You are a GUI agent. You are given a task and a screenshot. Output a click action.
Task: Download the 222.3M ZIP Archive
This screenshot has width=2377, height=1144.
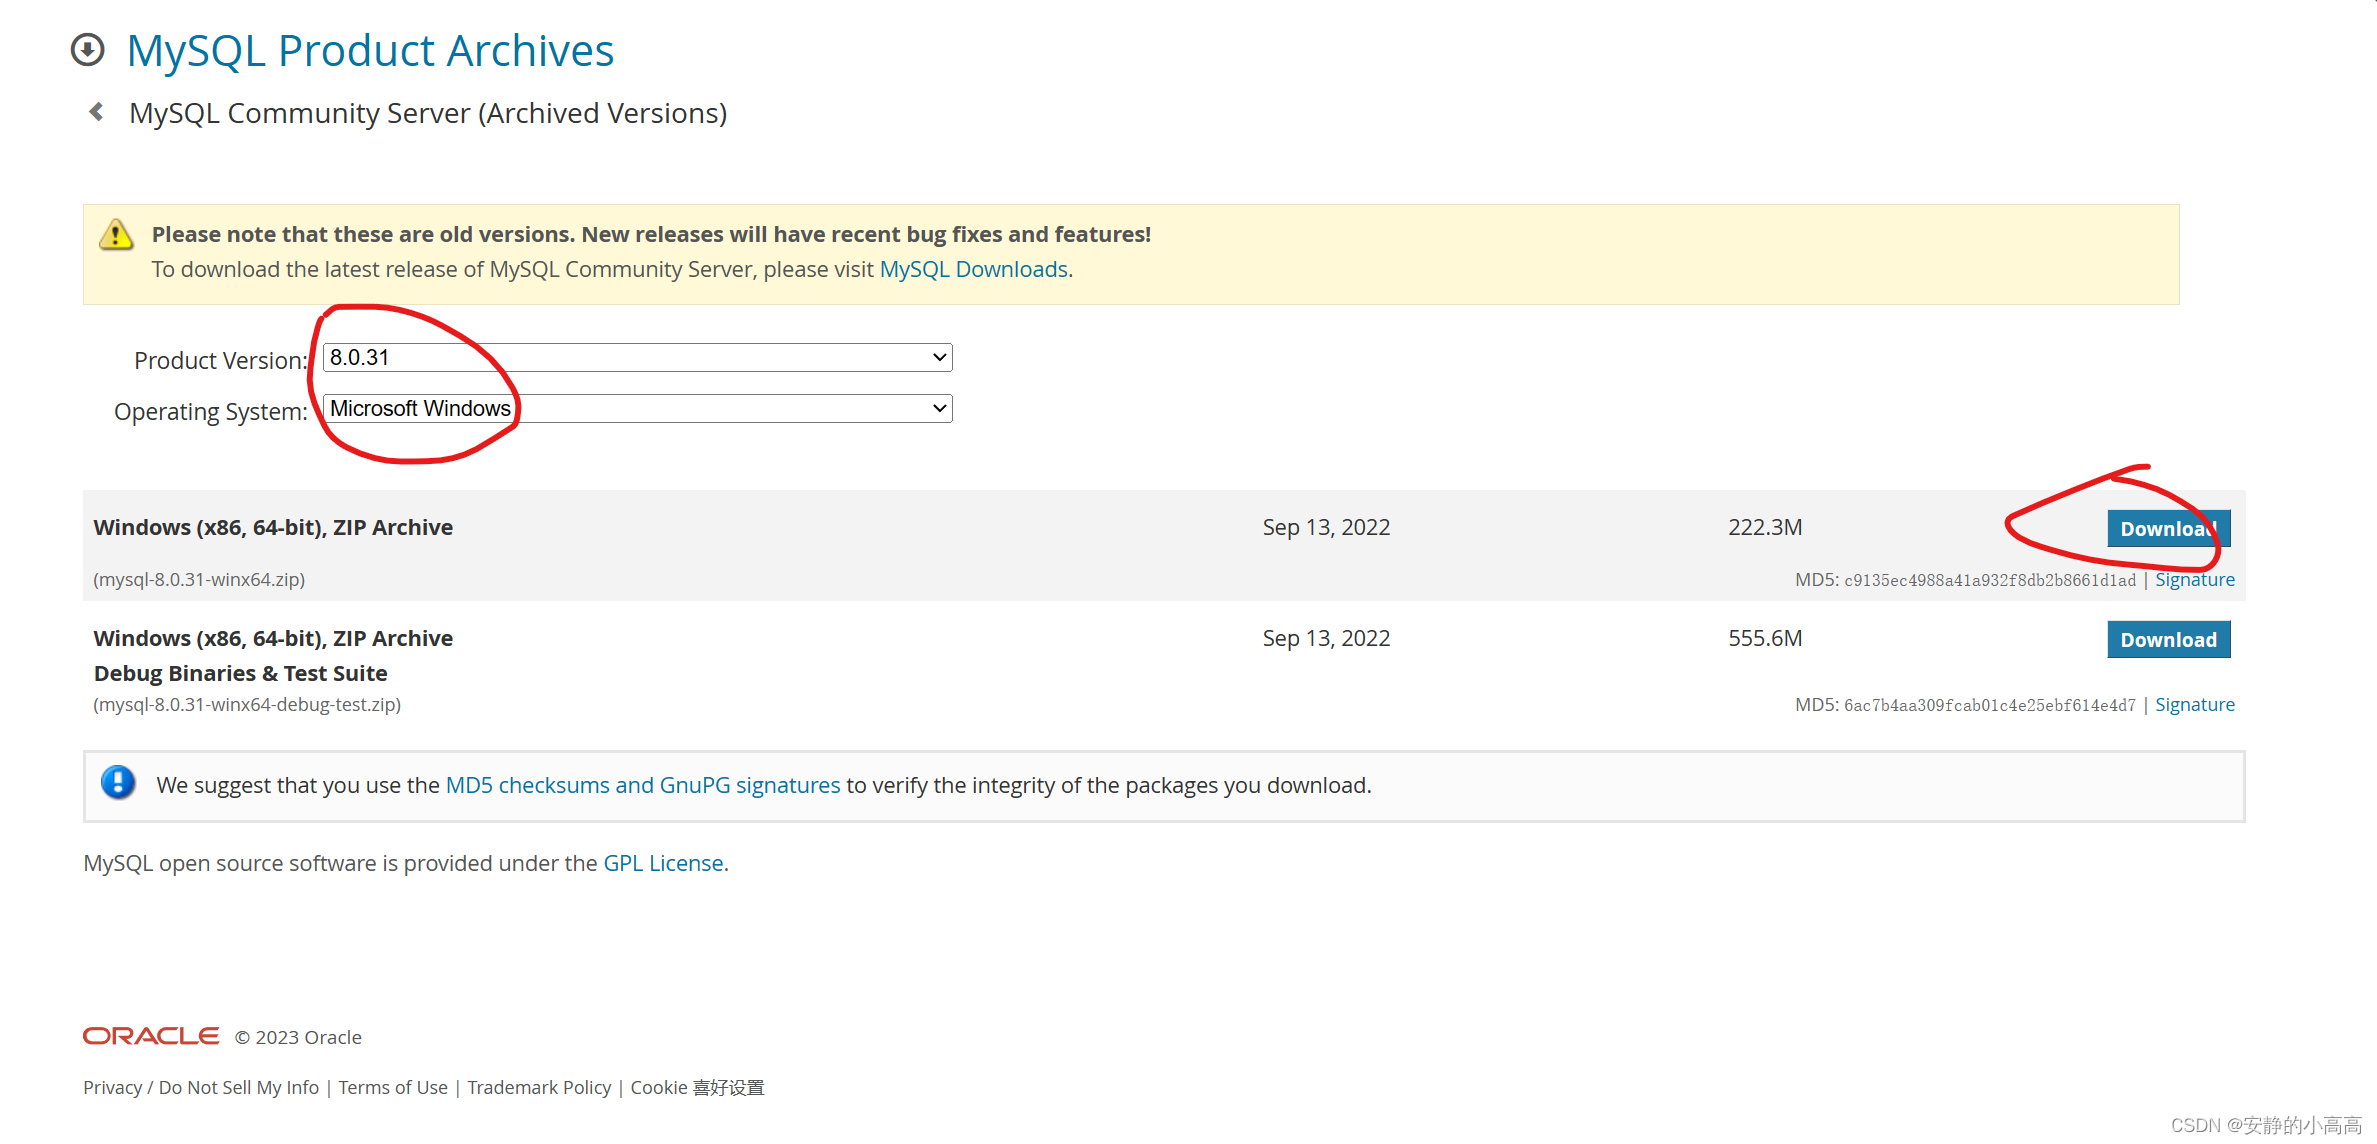(2167, 528)
